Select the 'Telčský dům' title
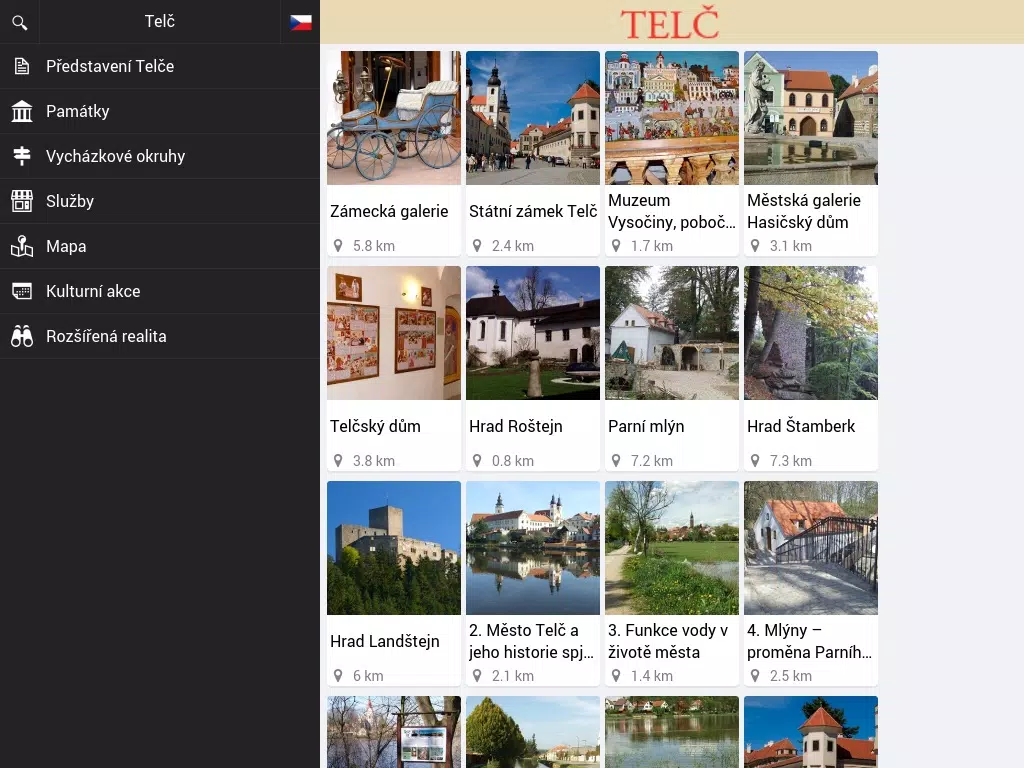The height and width of the screenshot is (768, 1024). 376,426
